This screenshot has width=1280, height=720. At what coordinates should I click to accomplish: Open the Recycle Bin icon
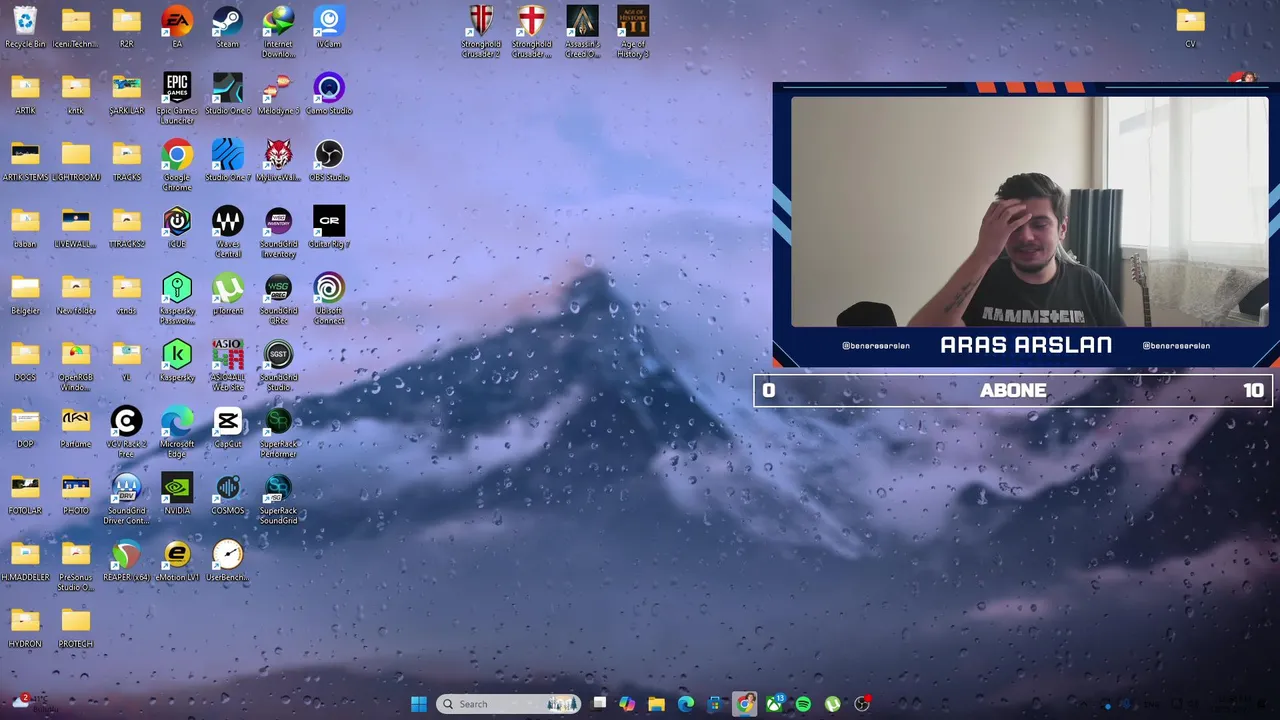[x=25, y=27]
